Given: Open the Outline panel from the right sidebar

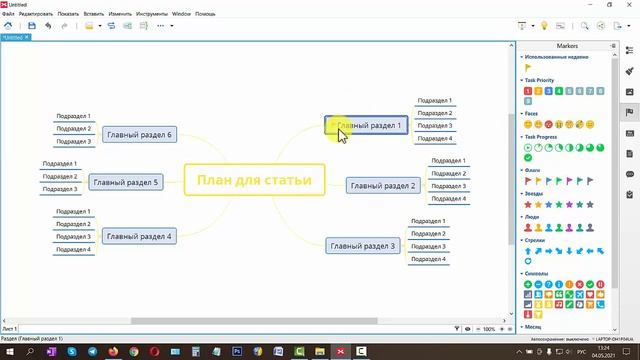Looking at the screenshot, I should [630, 50].
